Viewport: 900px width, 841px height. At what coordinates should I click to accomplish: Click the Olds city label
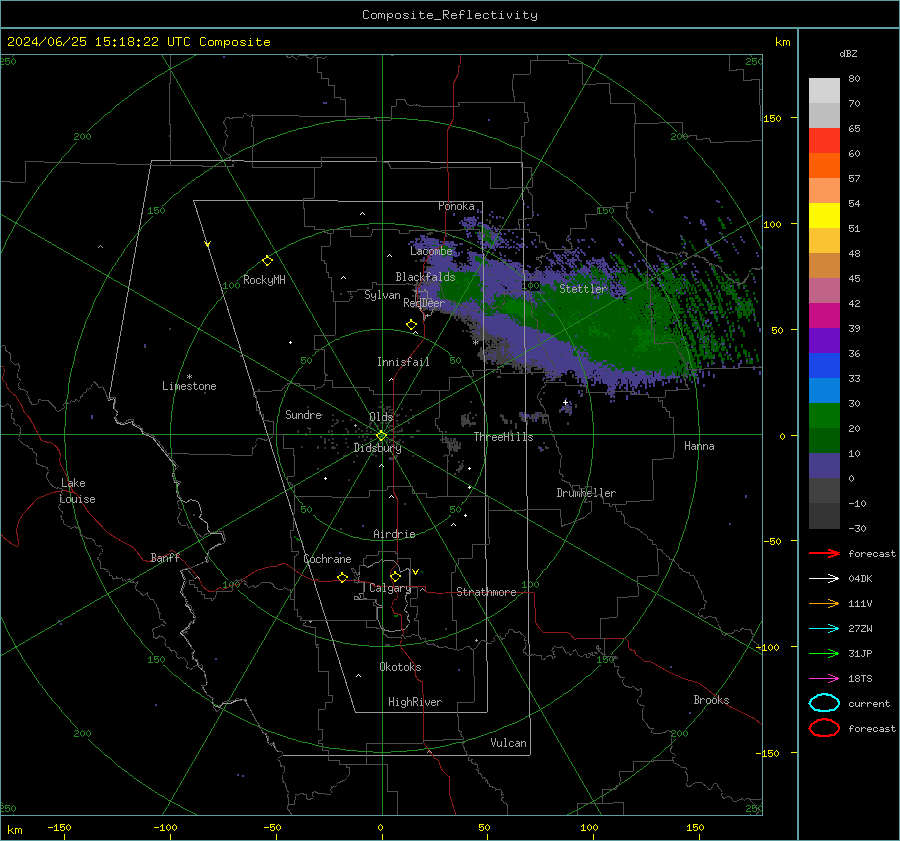pyautogui.click(x=381, y=417)
